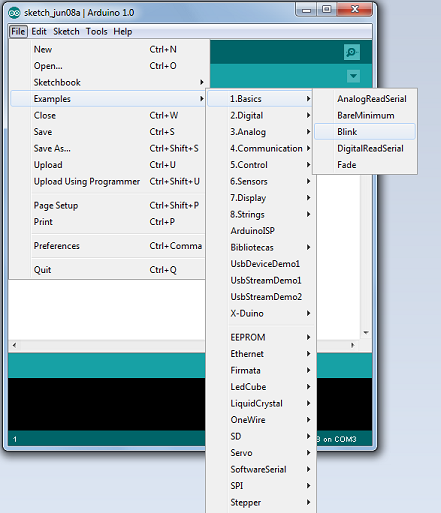Expand 8.Strings examples submenu
The height and width of the screenshot is (513, 441).
click(x=260, y=214)
